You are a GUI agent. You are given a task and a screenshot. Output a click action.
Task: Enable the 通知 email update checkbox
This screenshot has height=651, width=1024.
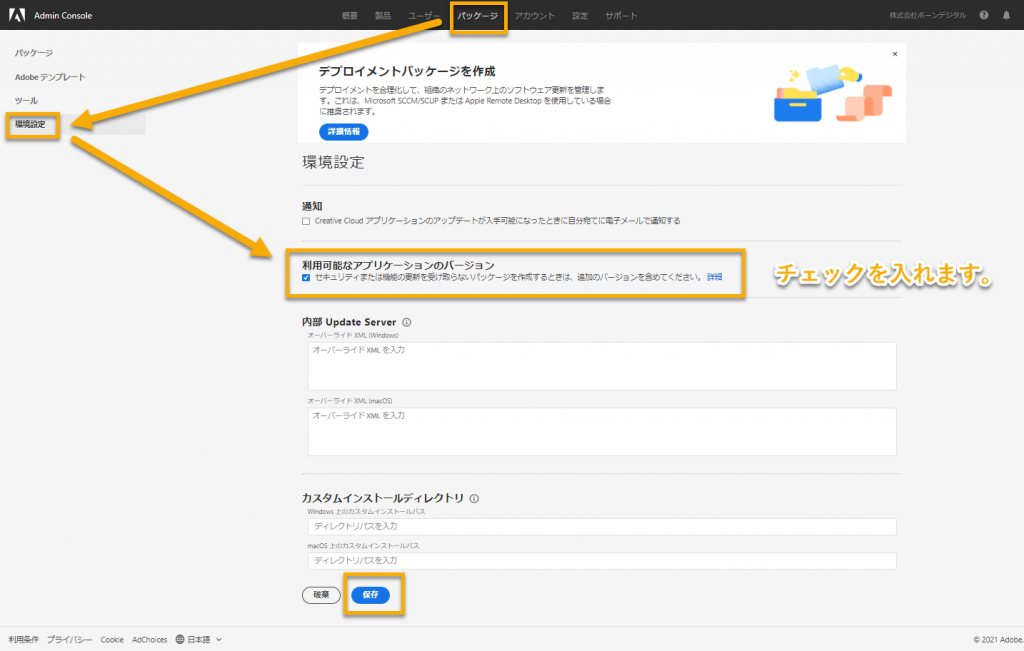coord(306,221)
